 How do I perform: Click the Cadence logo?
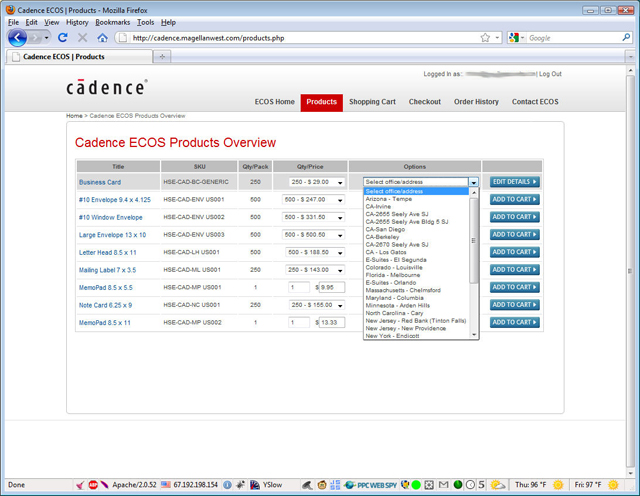pos(107,87)
